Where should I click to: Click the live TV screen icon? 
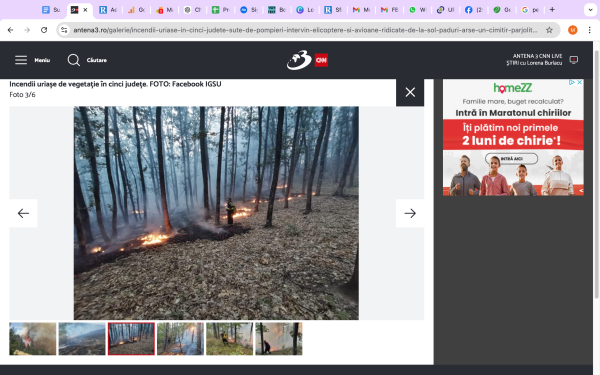(x=574, y=60)
